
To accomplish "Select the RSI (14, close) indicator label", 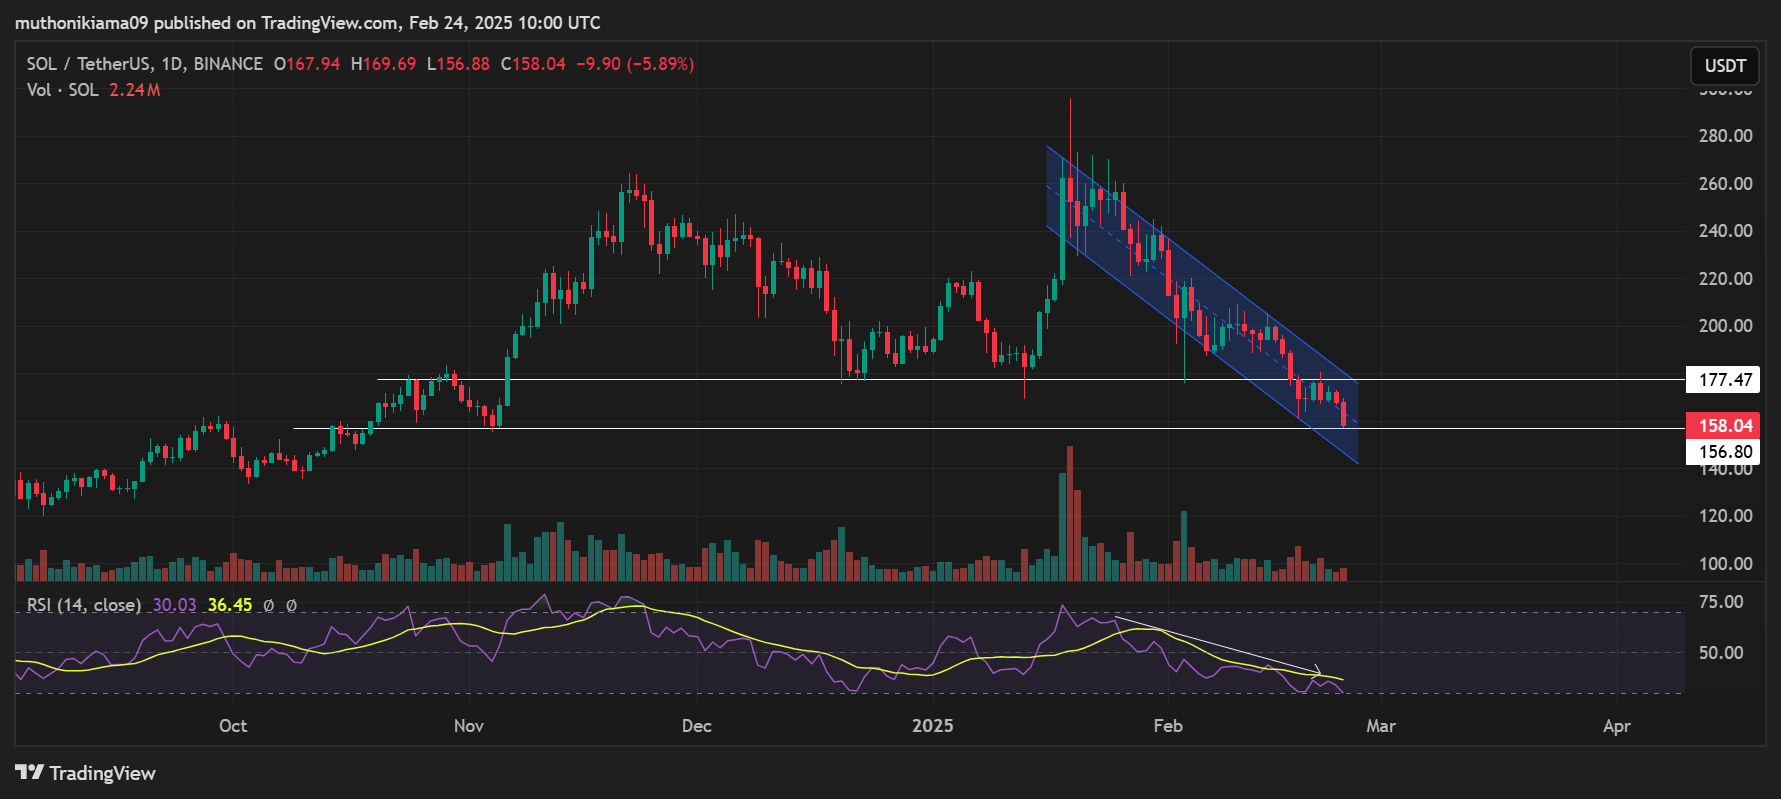I will tap(84, 605).
